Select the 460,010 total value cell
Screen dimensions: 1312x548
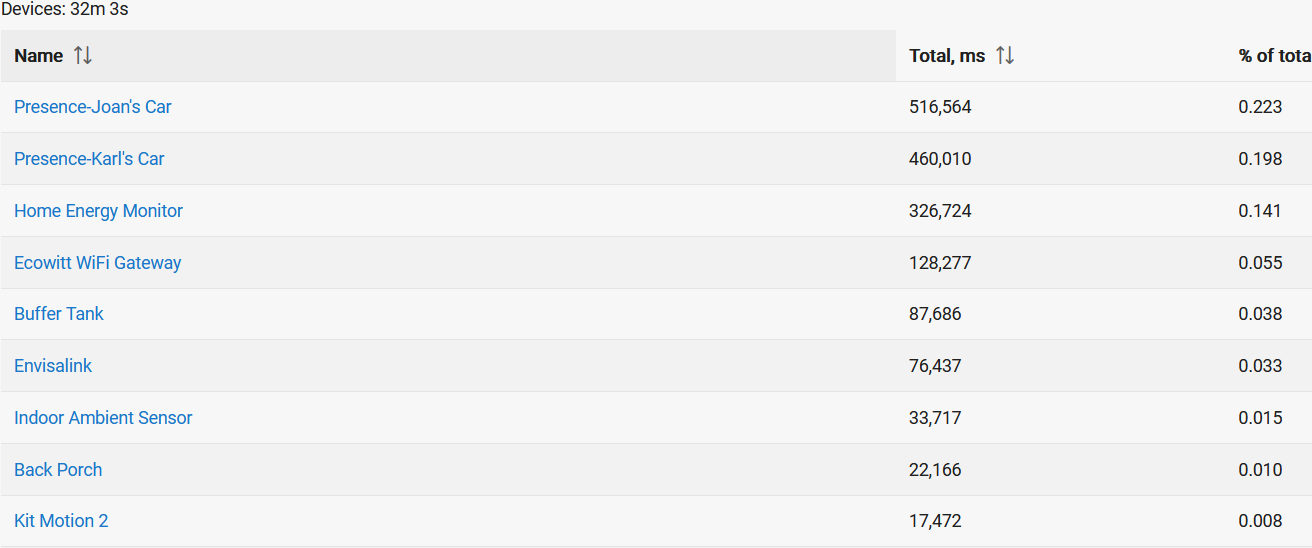pyautogui.click(x=940, y=159)
